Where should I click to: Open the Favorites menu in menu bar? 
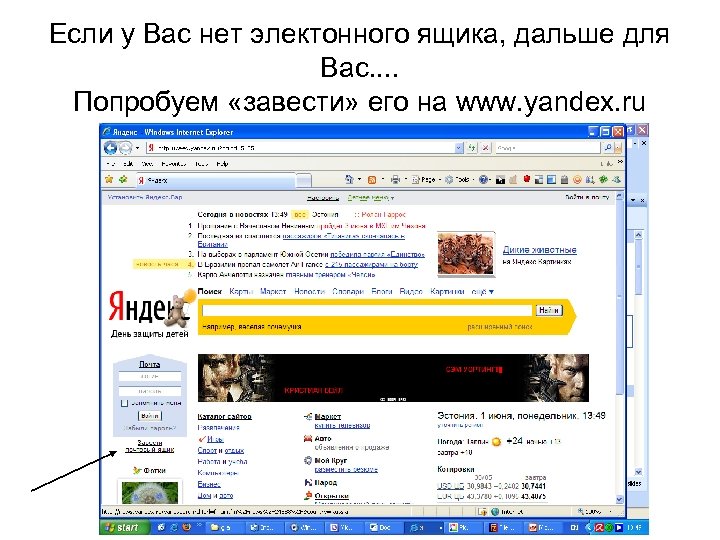coord(174,164)
